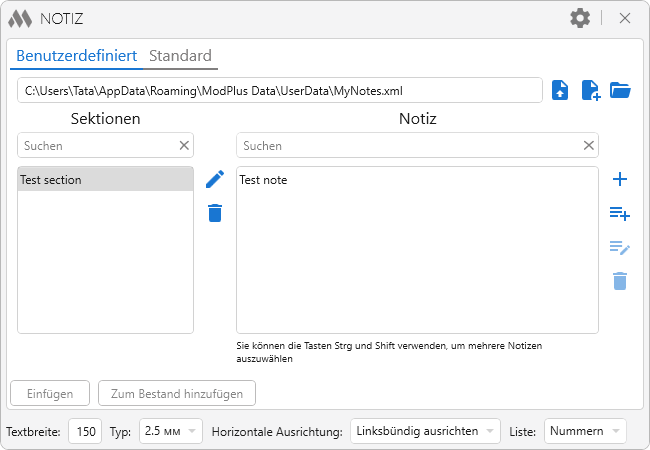Clear the Notiz search field
The image size is (650, 450).
[x=589, y=146]
